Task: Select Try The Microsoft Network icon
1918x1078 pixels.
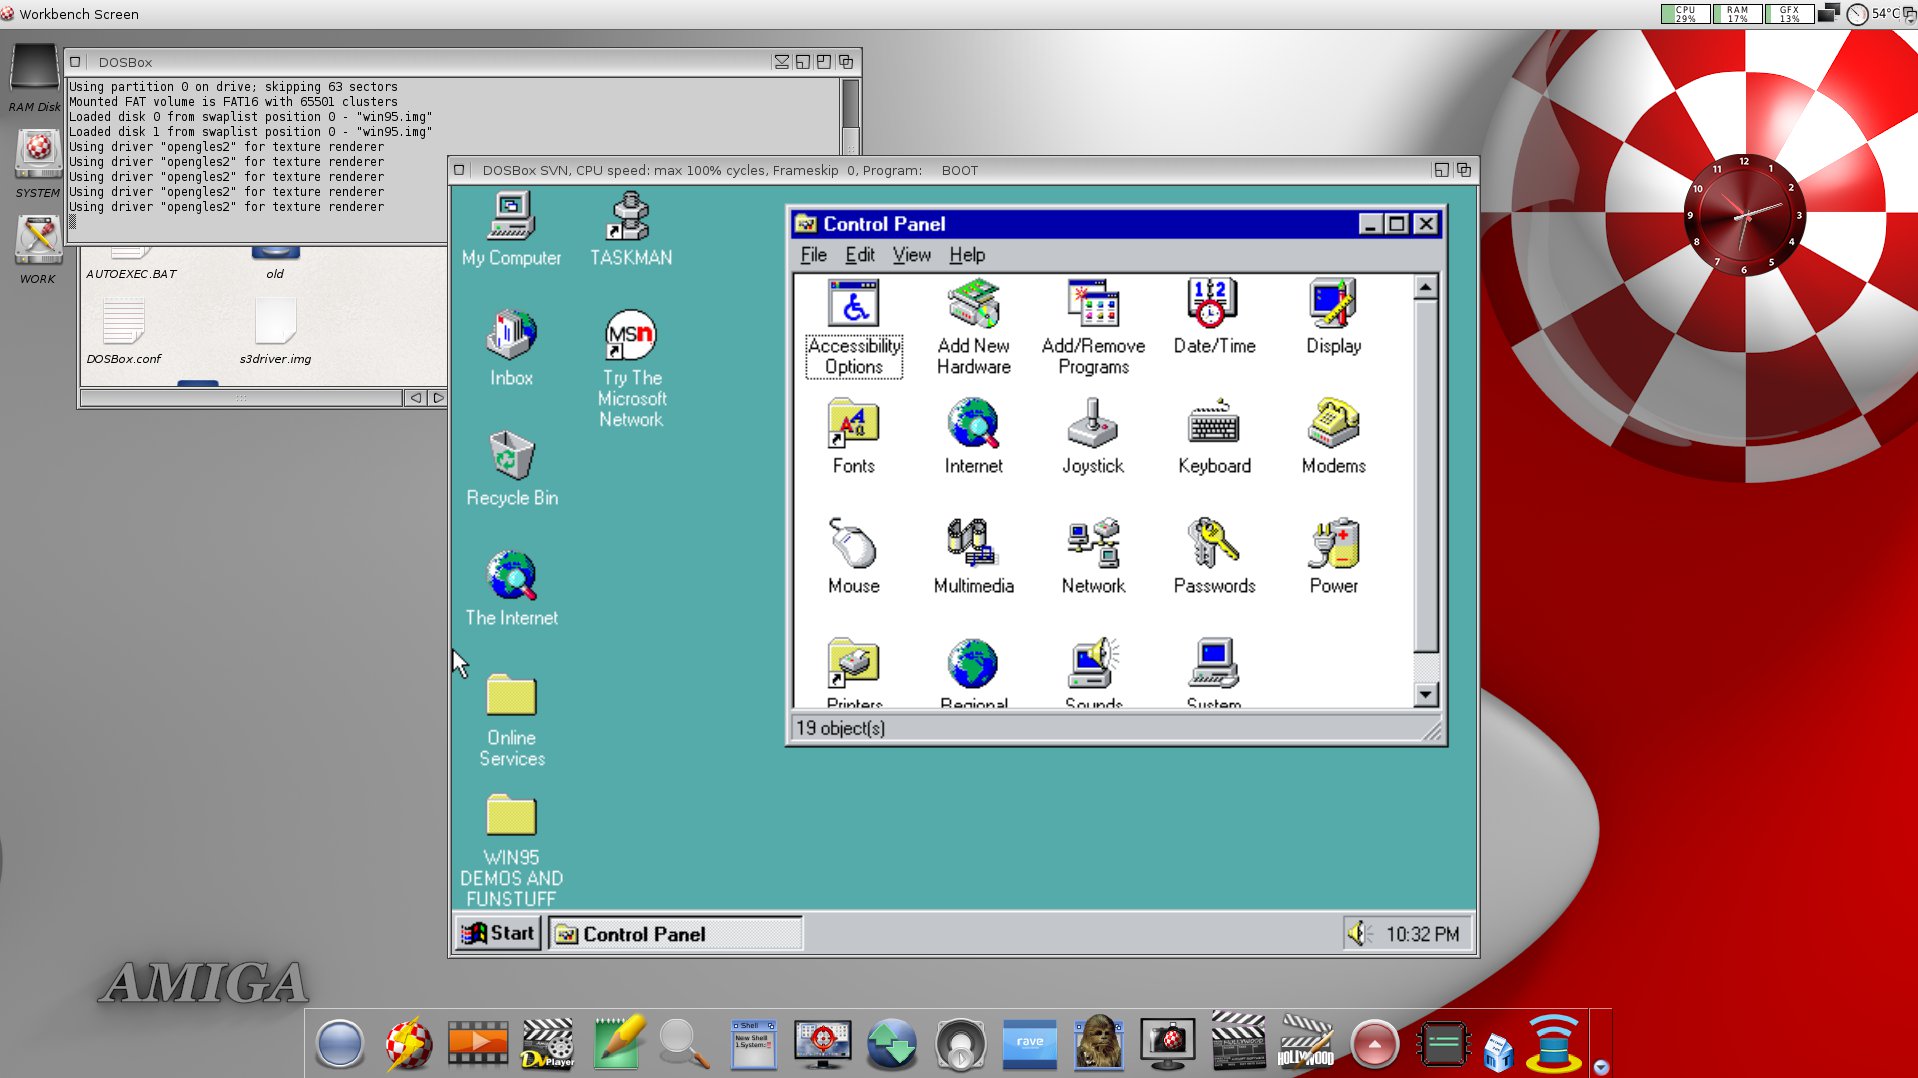Action: pyautogui.click(x=630, y=369)
